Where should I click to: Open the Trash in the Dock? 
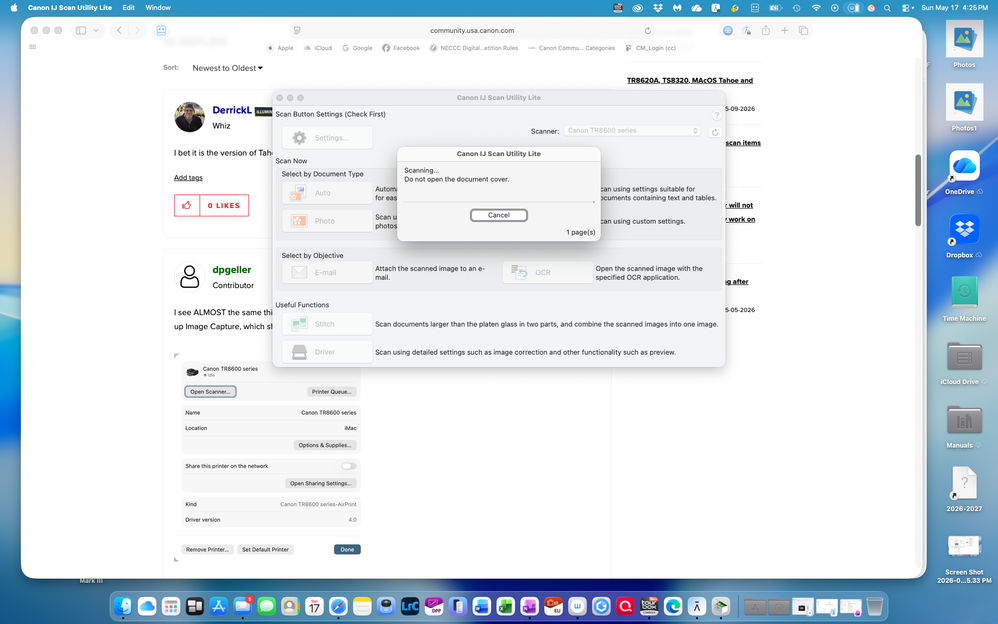point(874,606)
